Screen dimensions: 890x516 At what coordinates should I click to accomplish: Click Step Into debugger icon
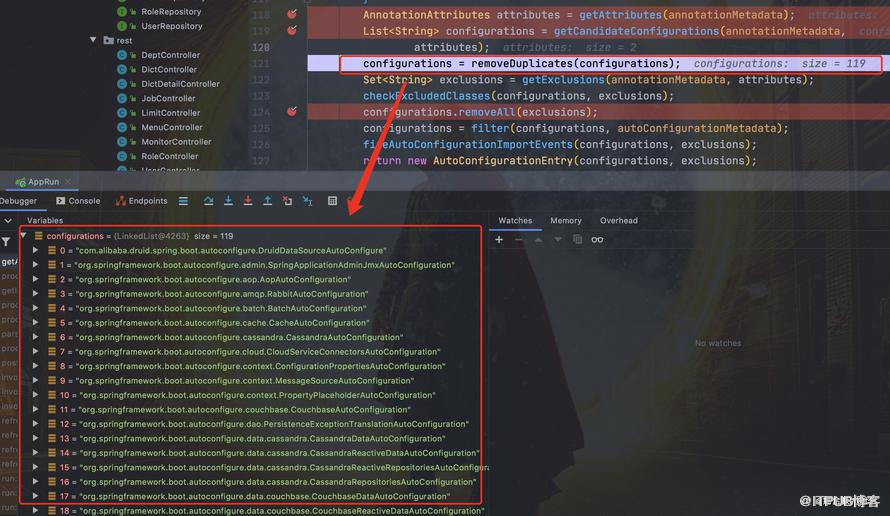tap(228, 201)
